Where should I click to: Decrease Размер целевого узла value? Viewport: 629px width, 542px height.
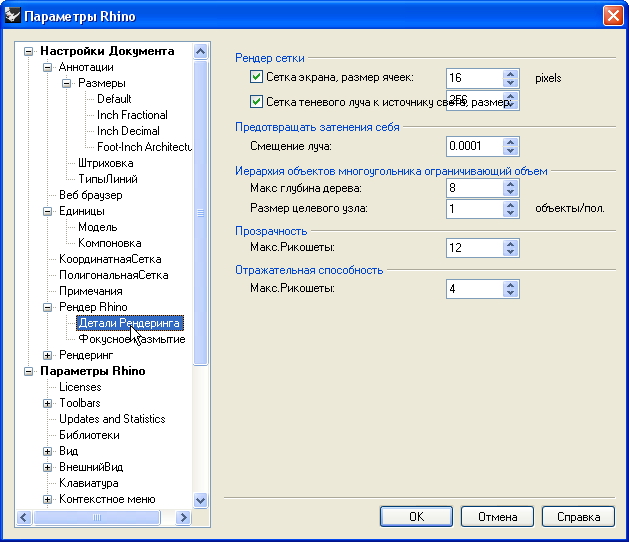coord(510,213)
